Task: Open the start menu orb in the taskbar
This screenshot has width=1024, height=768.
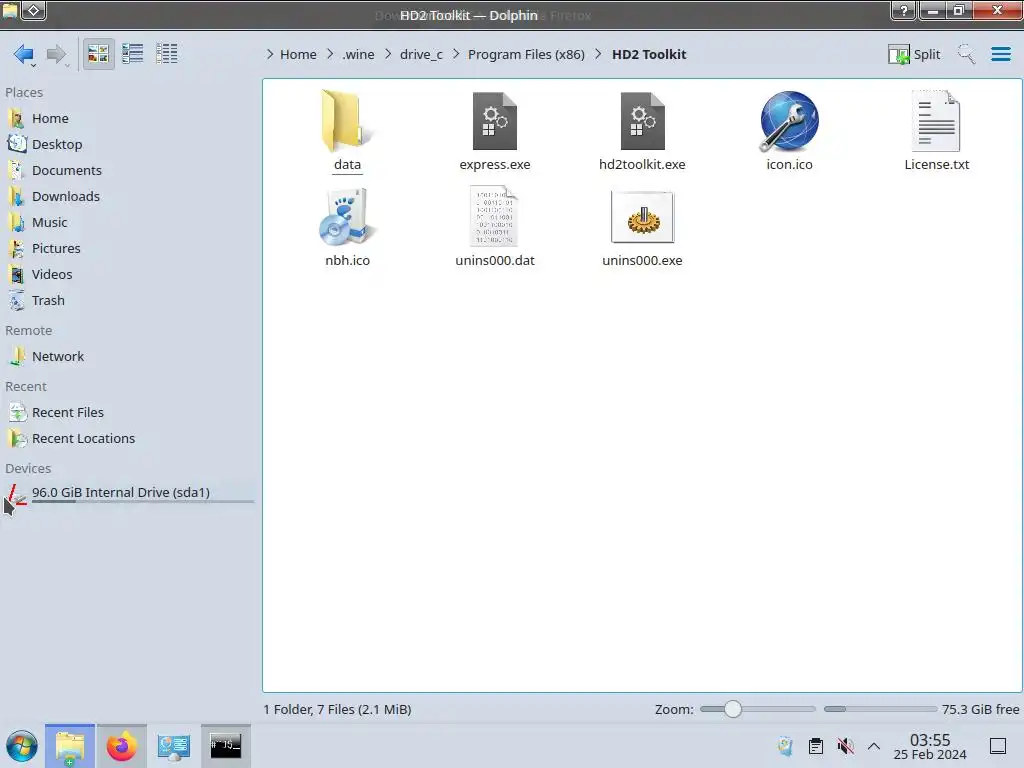Action: (22, 746)
